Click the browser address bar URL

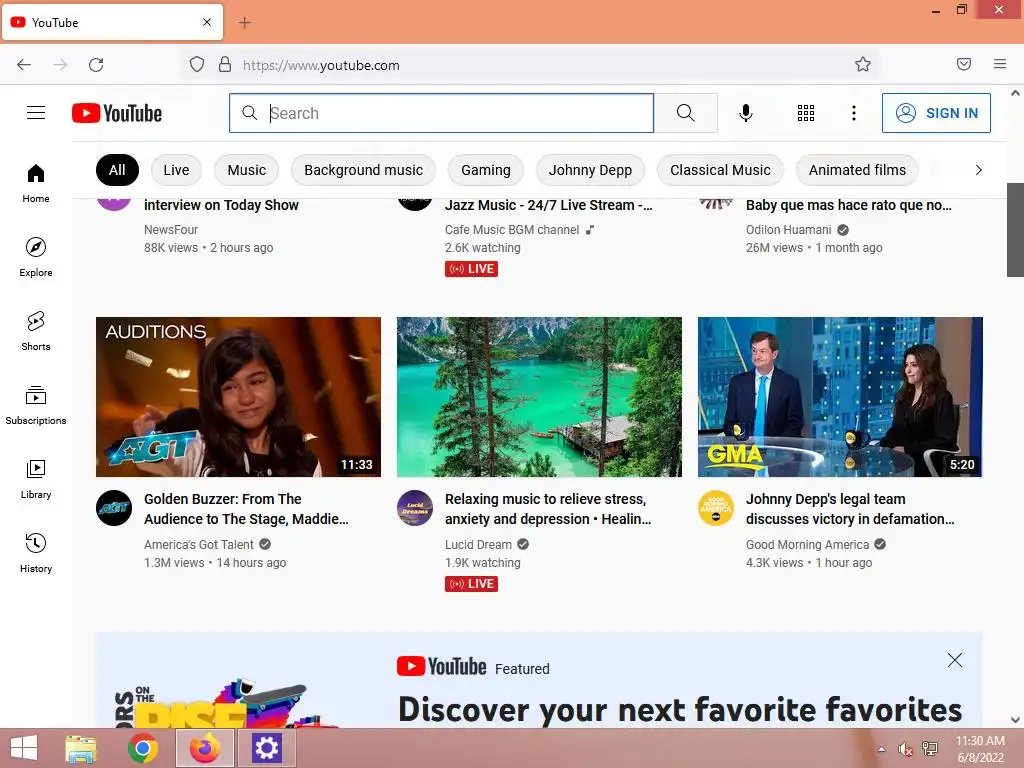point(321,65)
